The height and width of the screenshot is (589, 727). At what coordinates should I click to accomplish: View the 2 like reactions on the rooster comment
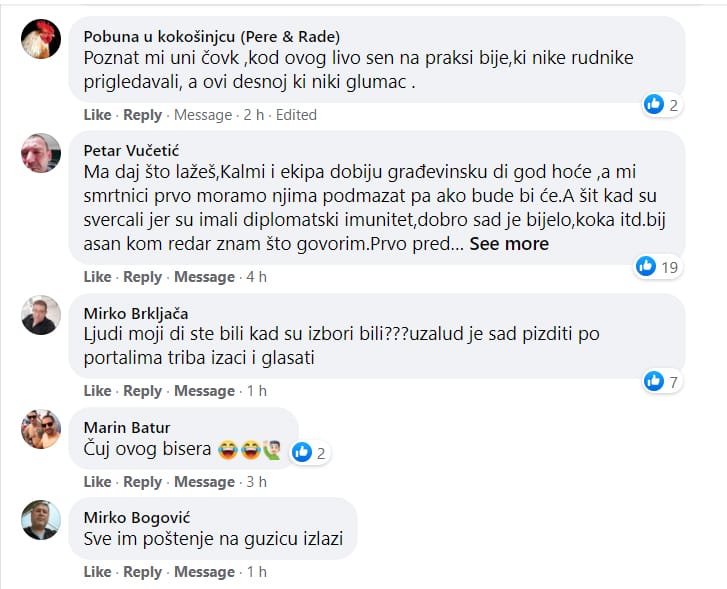tap(662, 104)
